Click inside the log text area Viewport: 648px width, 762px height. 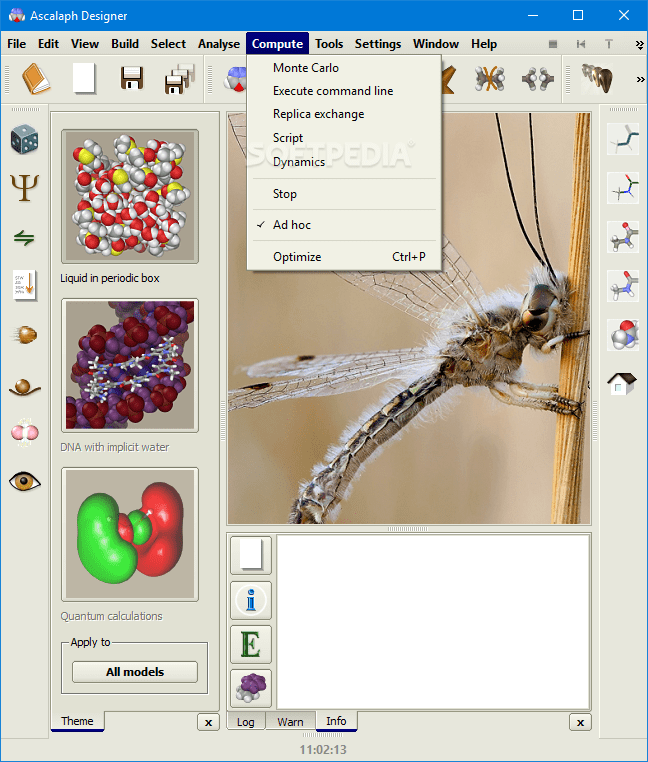coord(433,622)
